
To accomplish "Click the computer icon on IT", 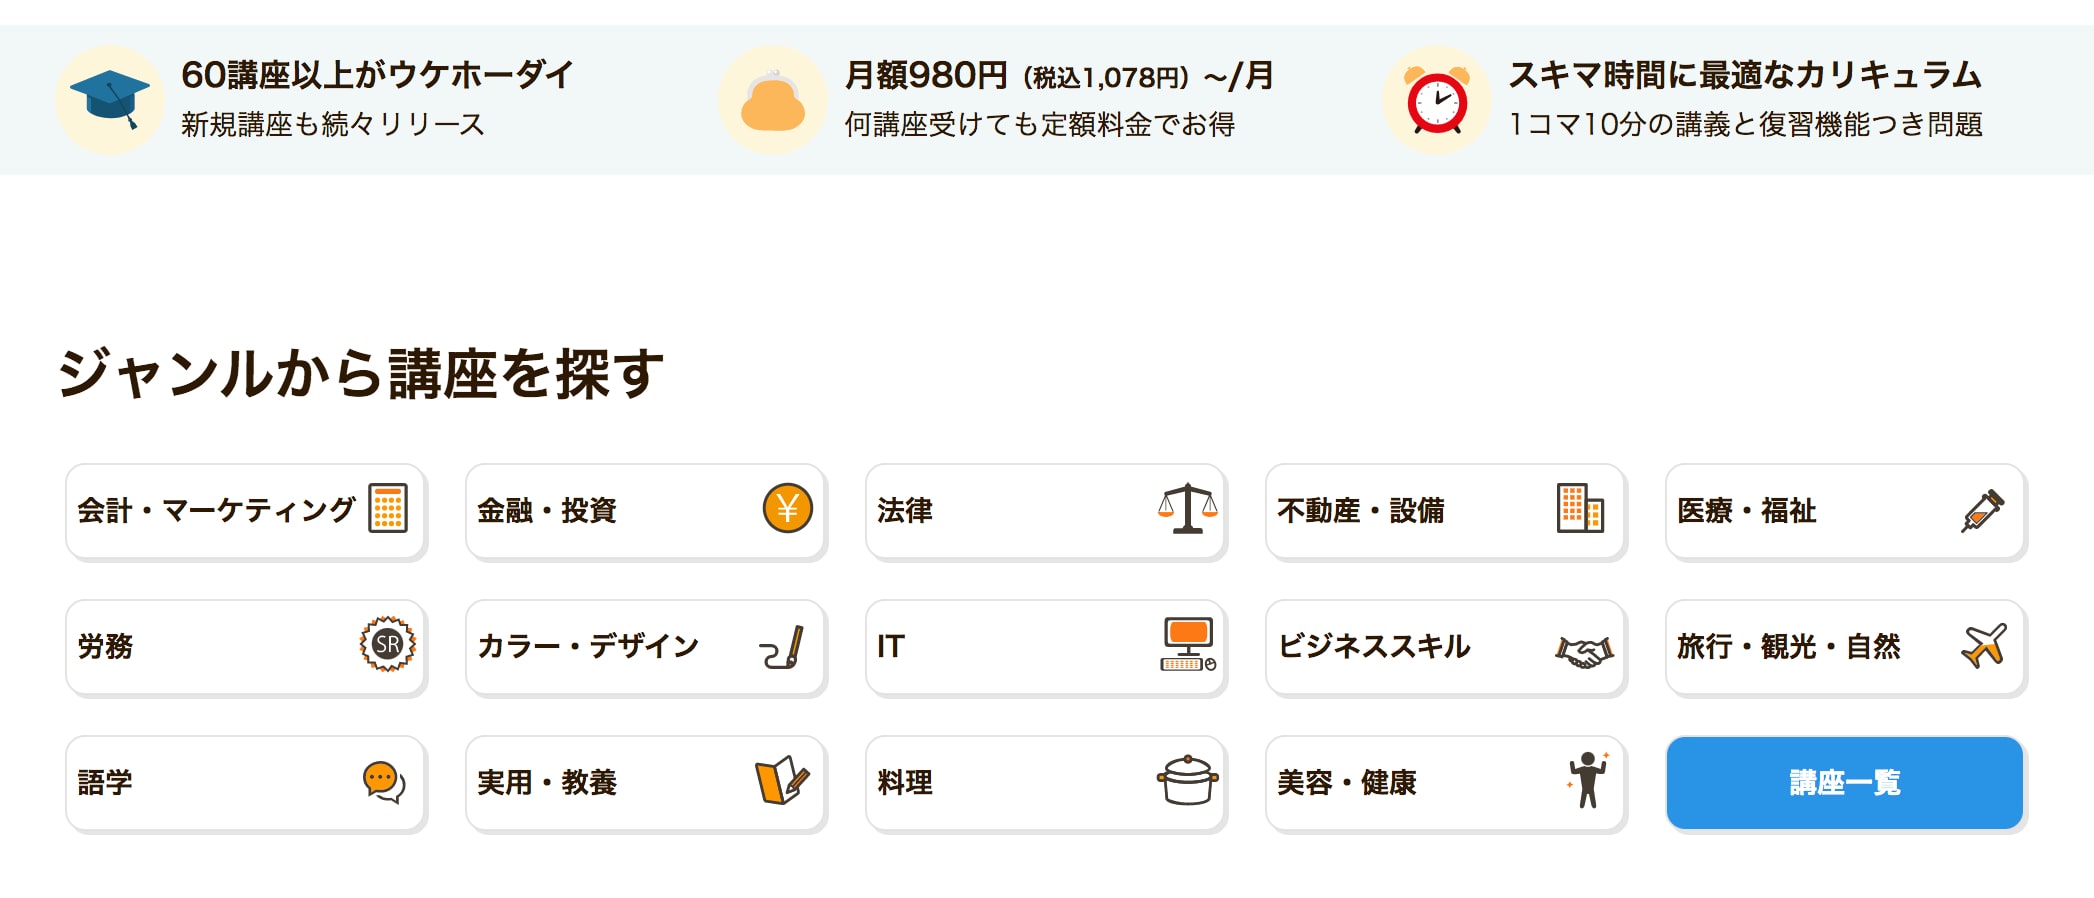I will tap(1188, 644).
